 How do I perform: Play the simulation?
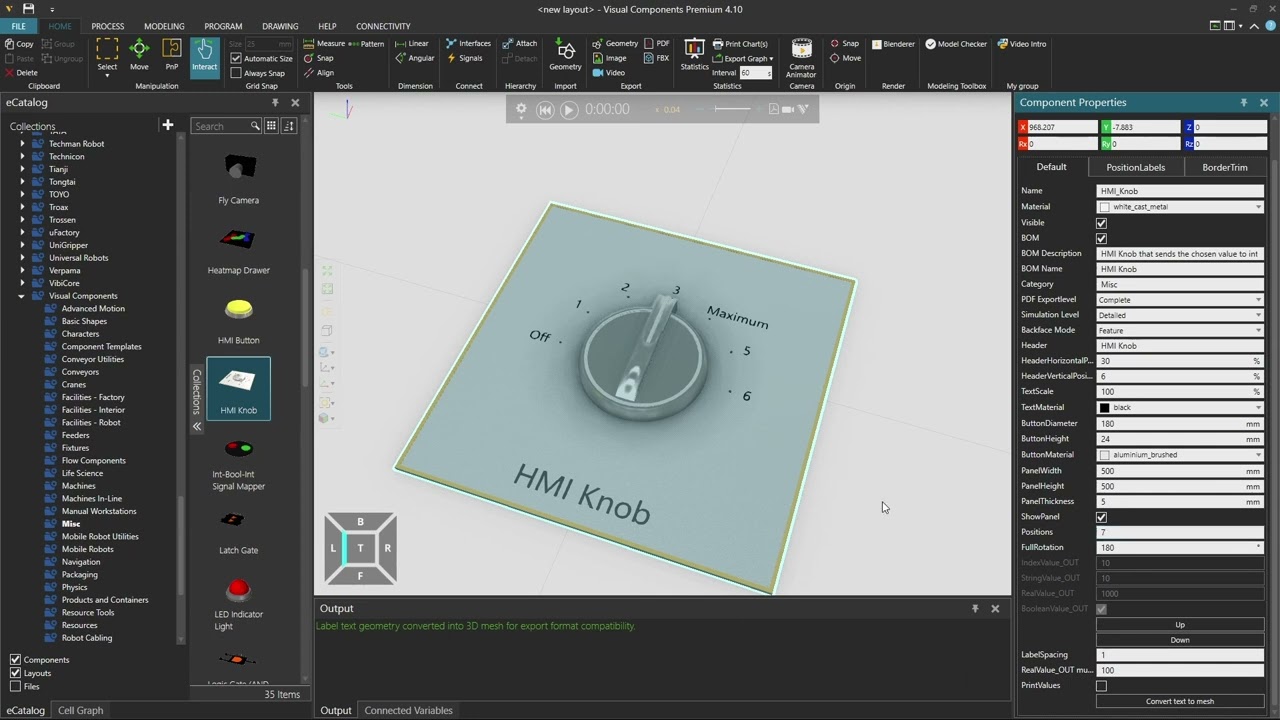[569, 110]
